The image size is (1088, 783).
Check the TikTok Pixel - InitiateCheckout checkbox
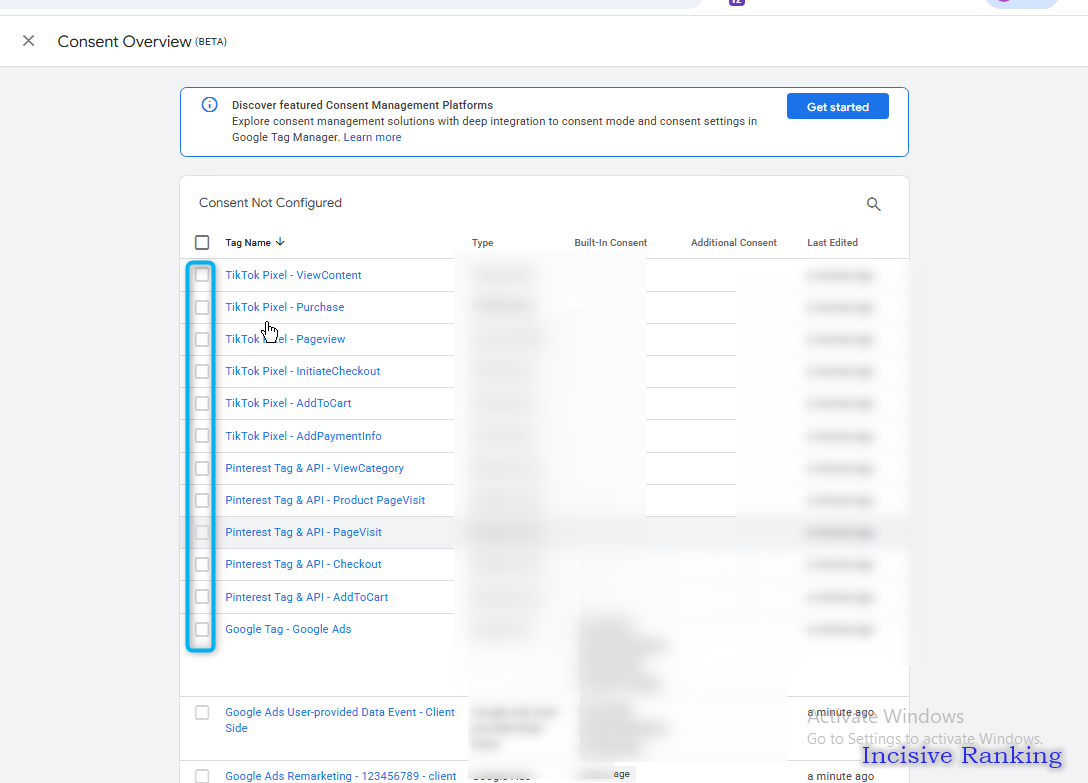coord(202,371)
